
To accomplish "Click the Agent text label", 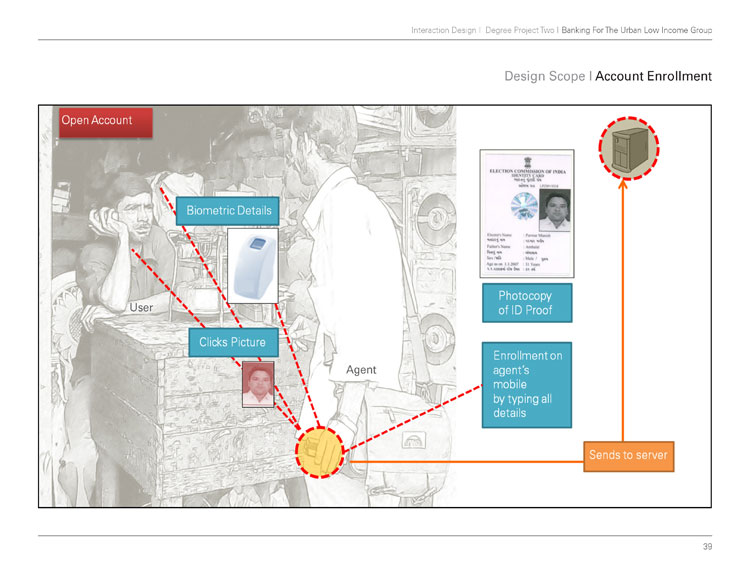I will (x=361, y=370).
